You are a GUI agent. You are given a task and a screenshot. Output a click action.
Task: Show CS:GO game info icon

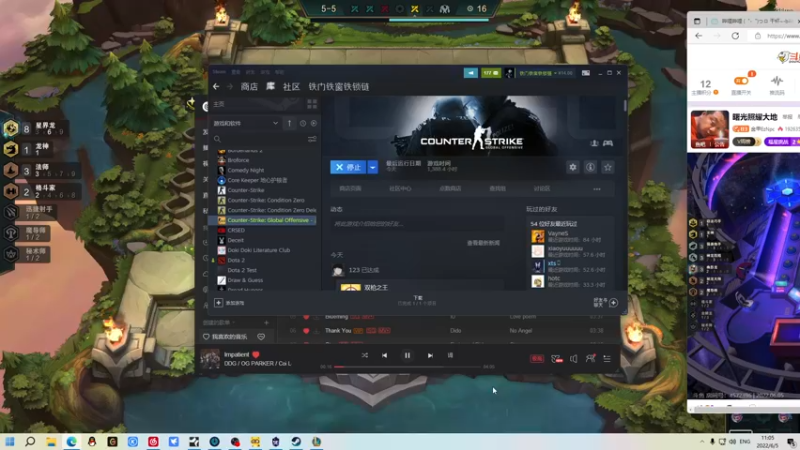point(590,167)
